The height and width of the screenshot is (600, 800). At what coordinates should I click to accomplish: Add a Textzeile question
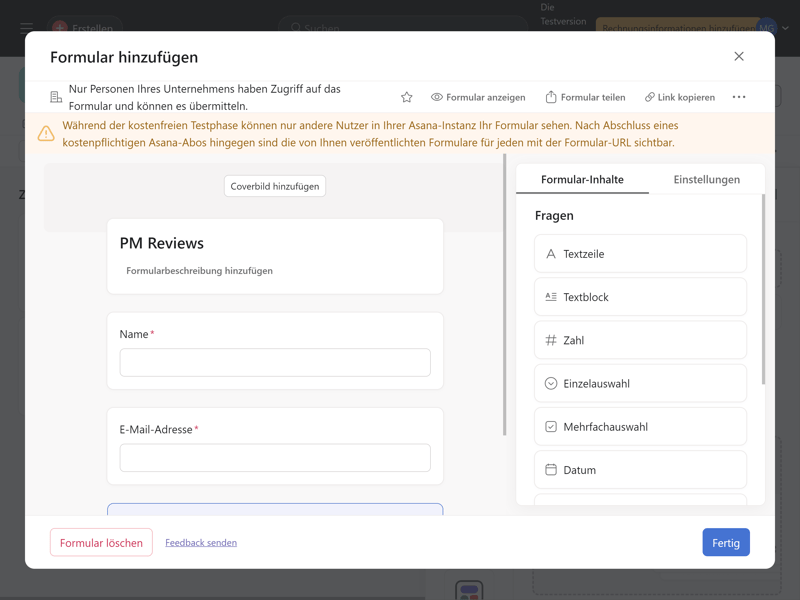tap(640, 254)
